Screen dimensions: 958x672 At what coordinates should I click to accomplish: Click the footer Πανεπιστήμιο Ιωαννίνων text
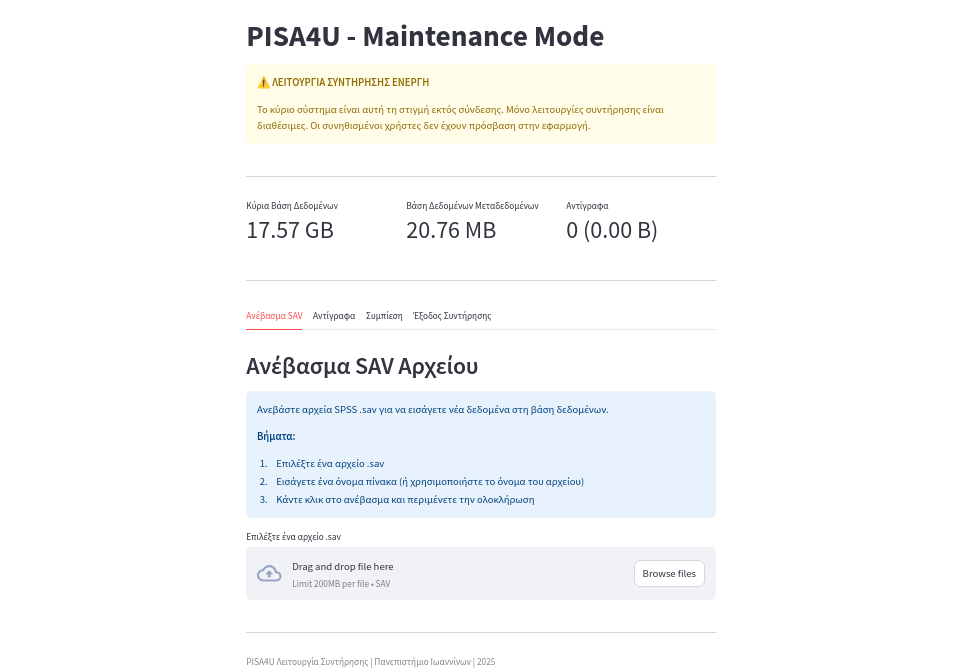tap(422, 662)
